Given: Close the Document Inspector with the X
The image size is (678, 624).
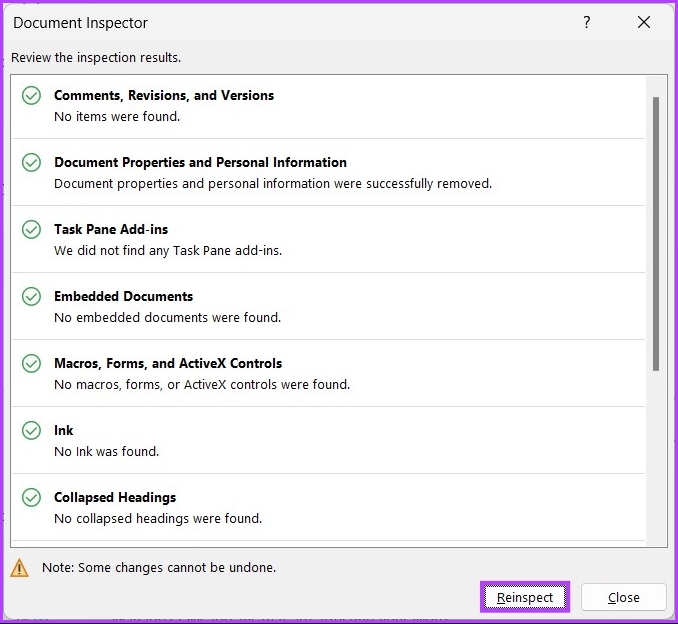Looking at the screenshot, I should point(644,22).
